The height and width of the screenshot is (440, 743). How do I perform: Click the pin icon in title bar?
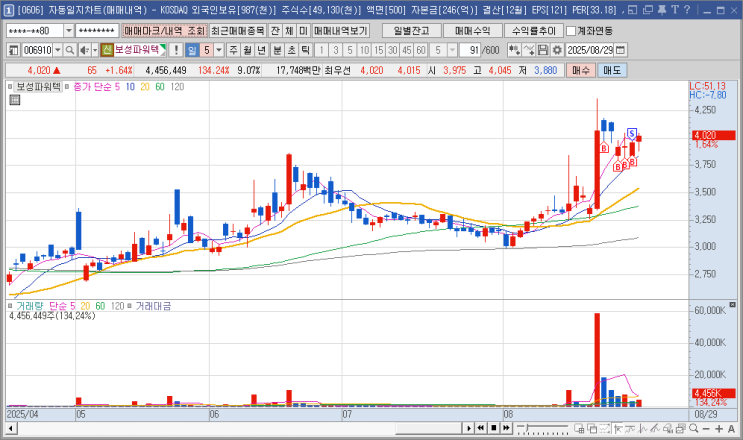662,9
